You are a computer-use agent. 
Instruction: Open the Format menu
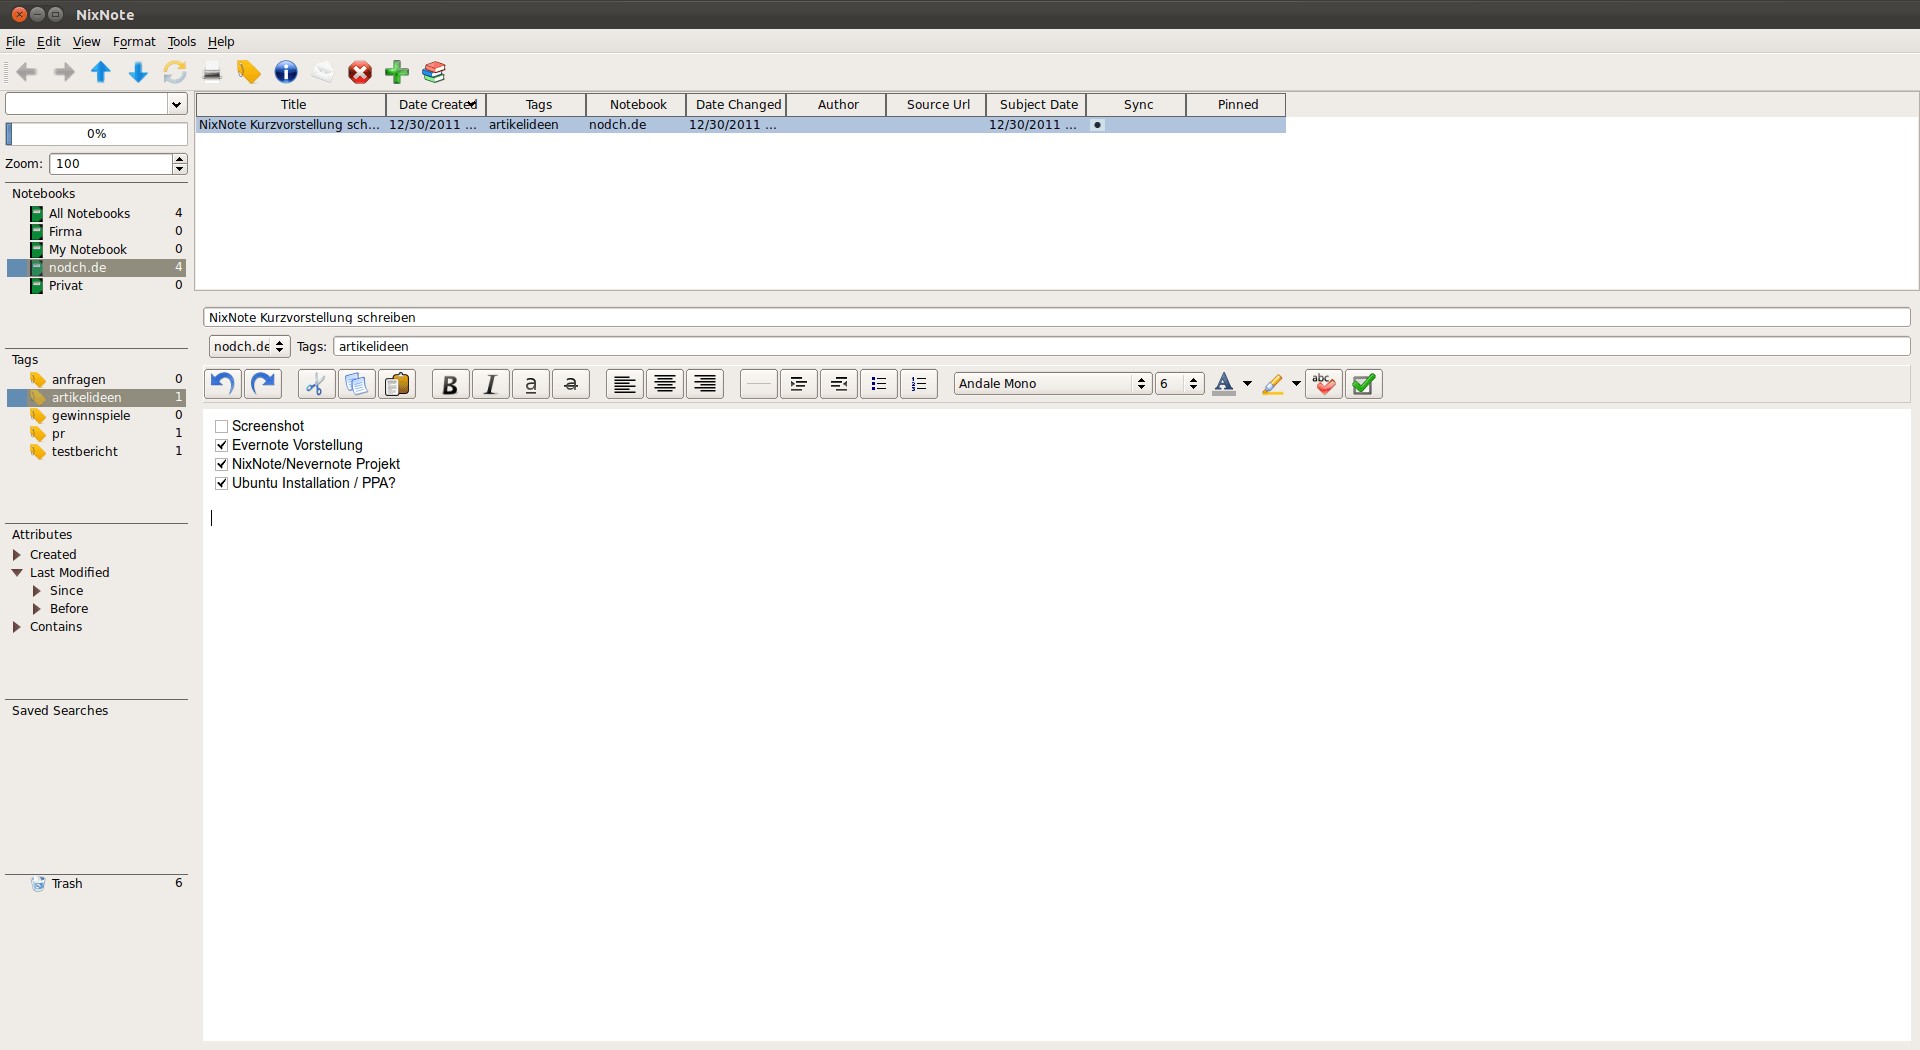pyautogui.click(x=134, y=42)
